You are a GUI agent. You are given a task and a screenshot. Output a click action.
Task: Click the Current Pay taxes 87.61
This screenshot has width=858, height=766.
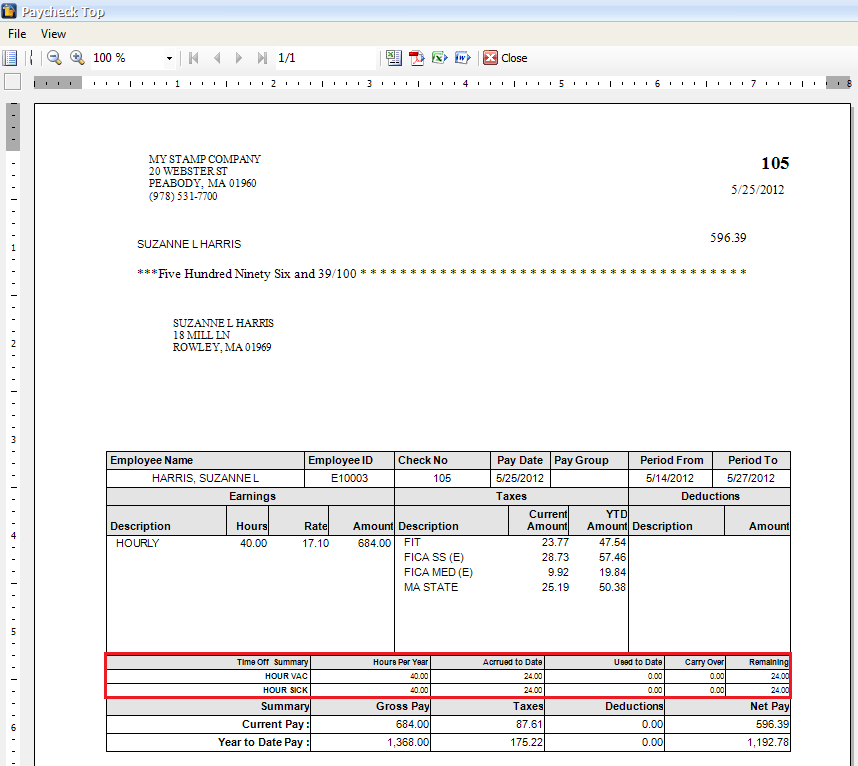tap(529, 724)
